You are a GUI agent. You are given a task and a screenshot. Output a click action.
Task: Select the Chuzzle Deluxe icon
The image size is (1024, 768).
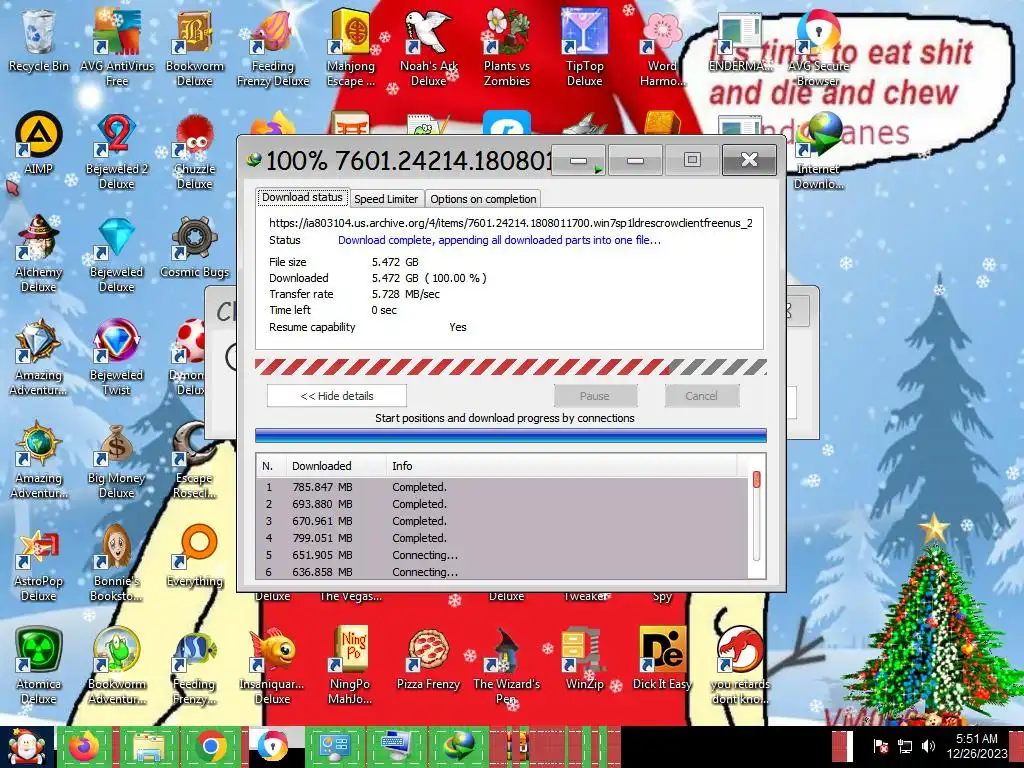click(195, 150)
